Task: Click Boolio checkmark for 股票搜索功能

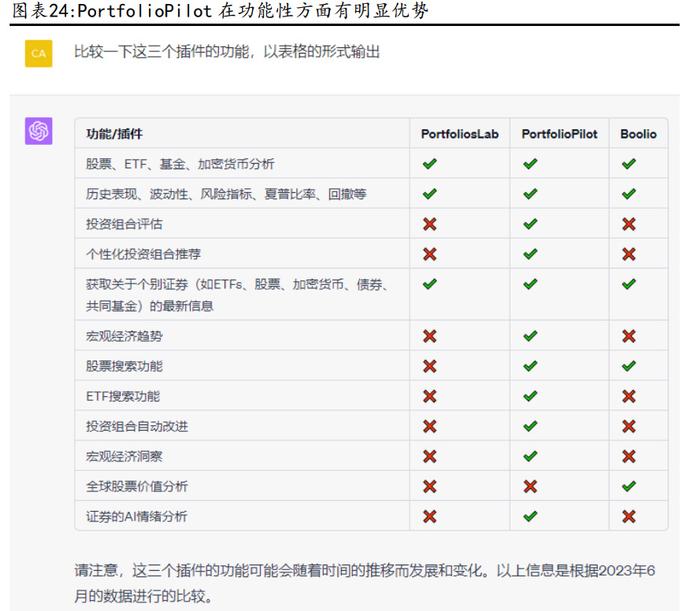Action: (629, 366)
